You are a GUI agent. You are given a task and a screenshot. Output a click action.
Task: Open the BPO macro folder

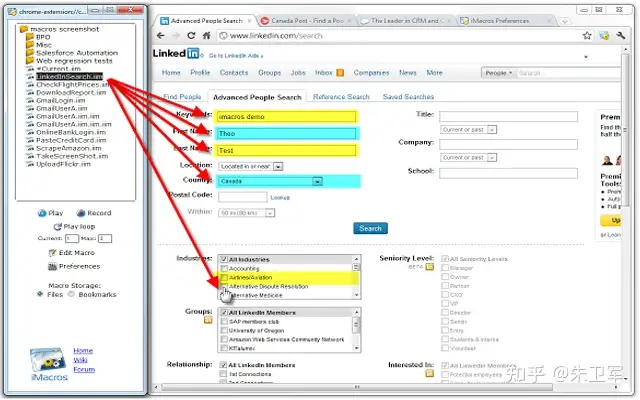tap(38, 37)
